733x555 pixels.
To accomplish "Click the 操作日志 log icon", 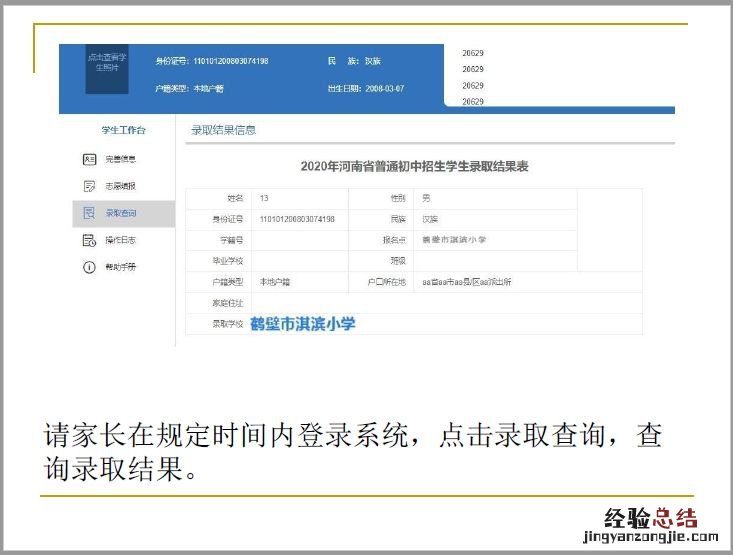I will point(89,240).
